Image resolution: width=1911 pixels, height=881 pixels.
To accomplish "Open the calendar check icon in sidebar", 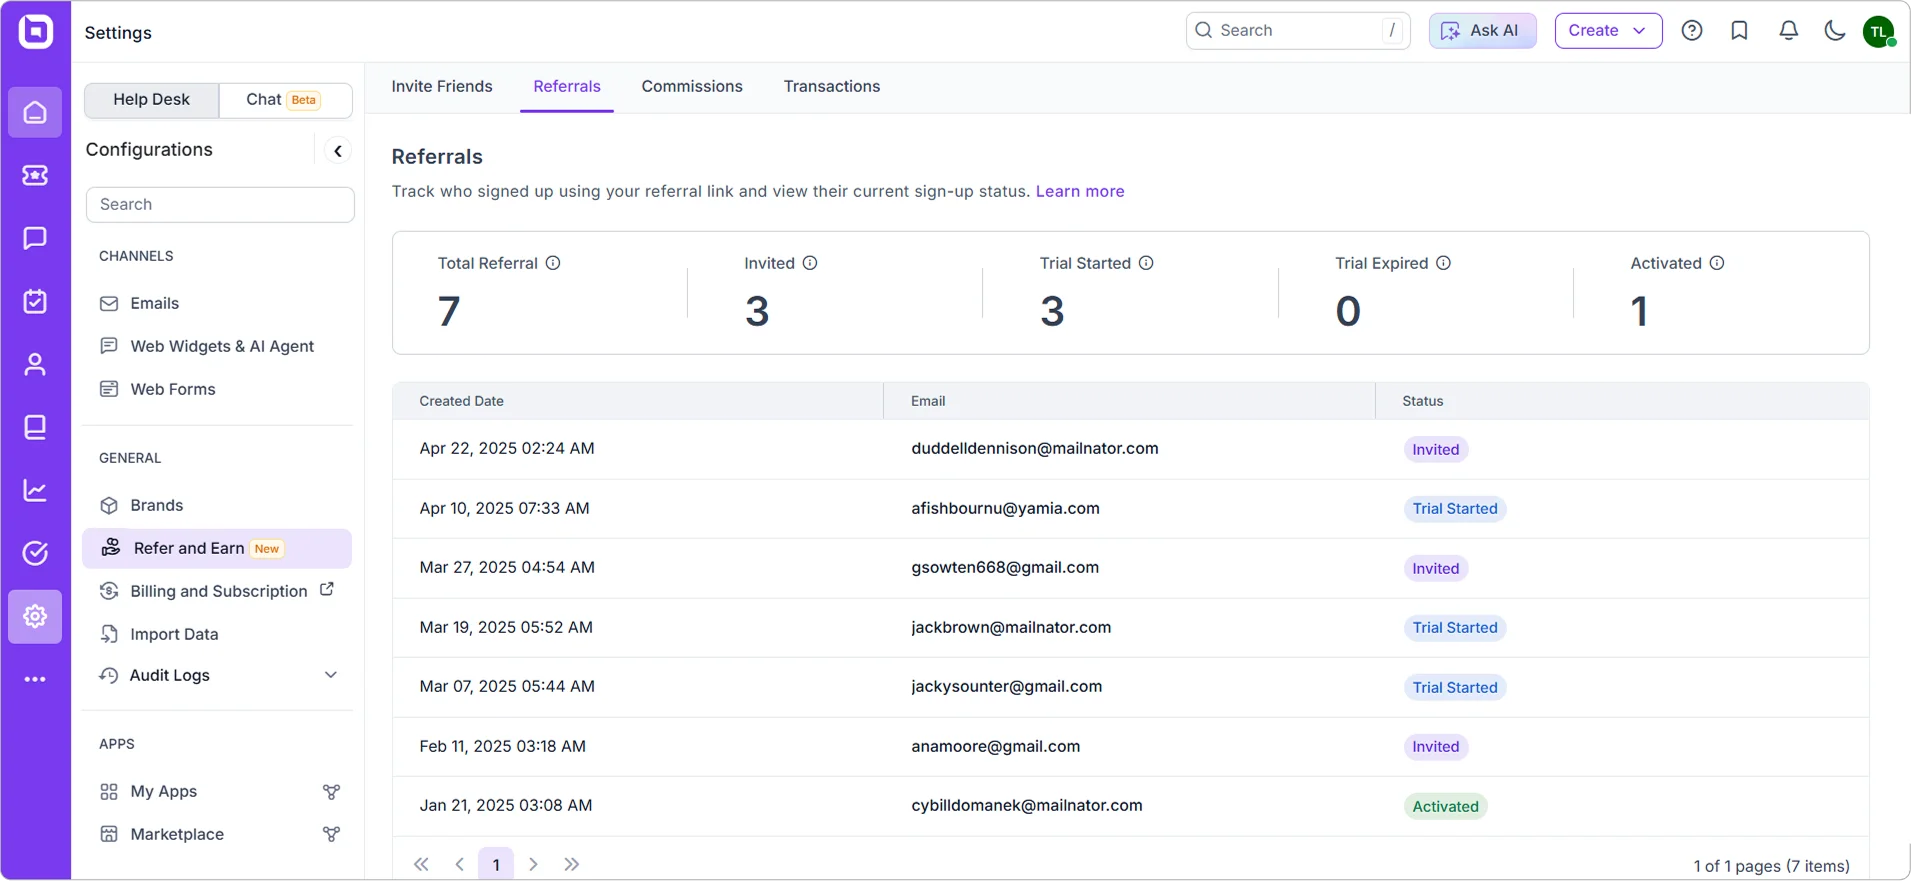I will [x=35, y=301].
